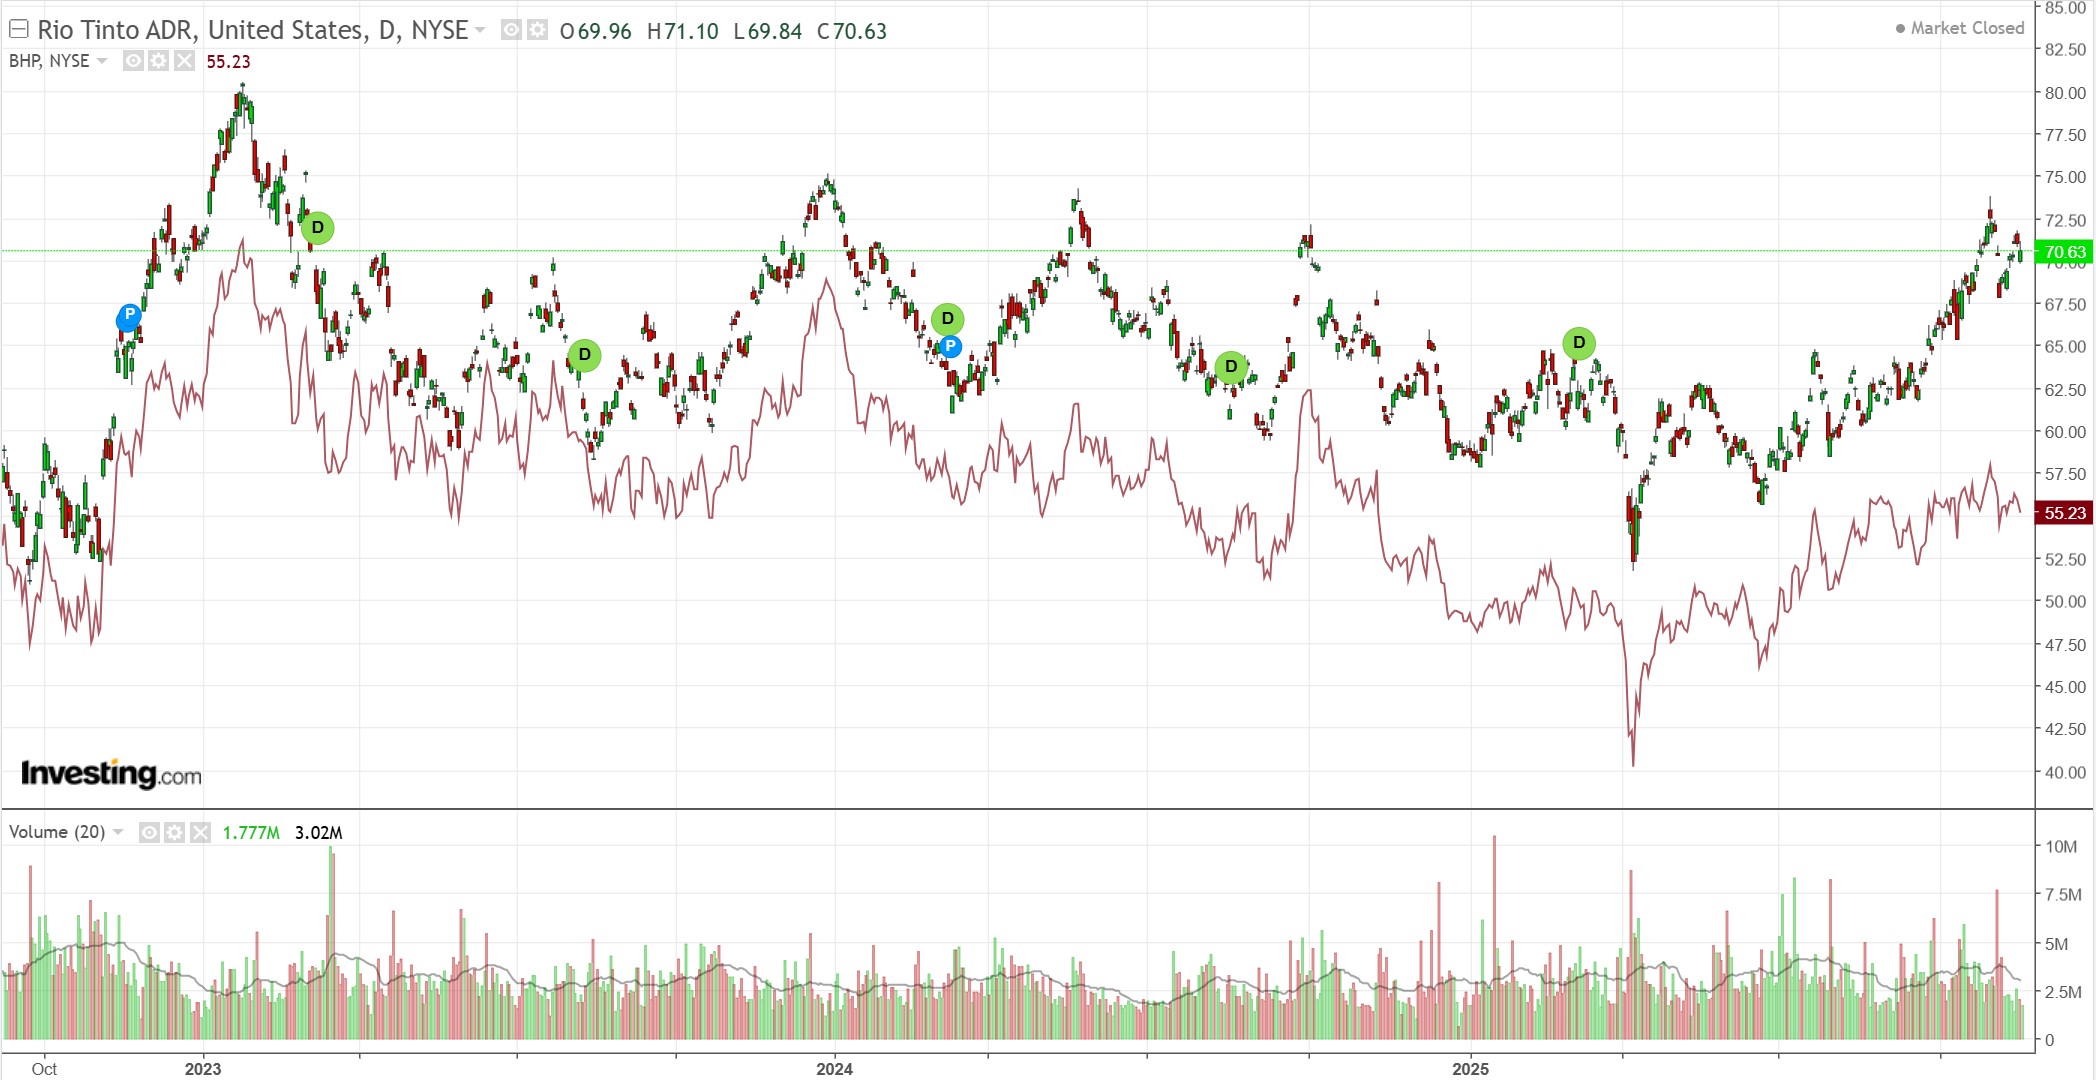
Task: Toggle visibility of BHP comparison line
Action: (x=133, y=61)
